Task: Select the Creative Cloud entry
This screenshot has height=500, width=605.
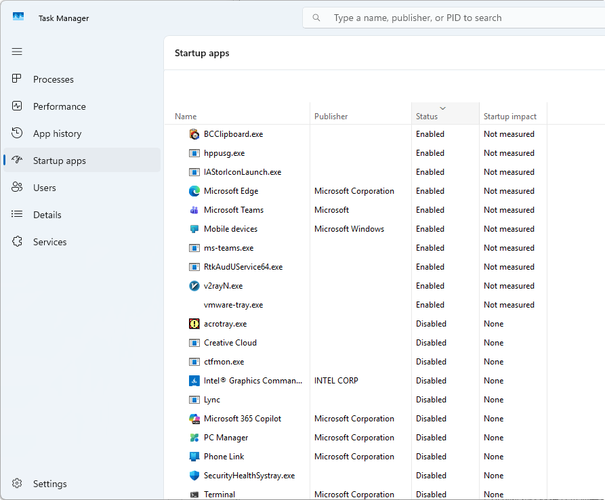Action: [230, 343]
